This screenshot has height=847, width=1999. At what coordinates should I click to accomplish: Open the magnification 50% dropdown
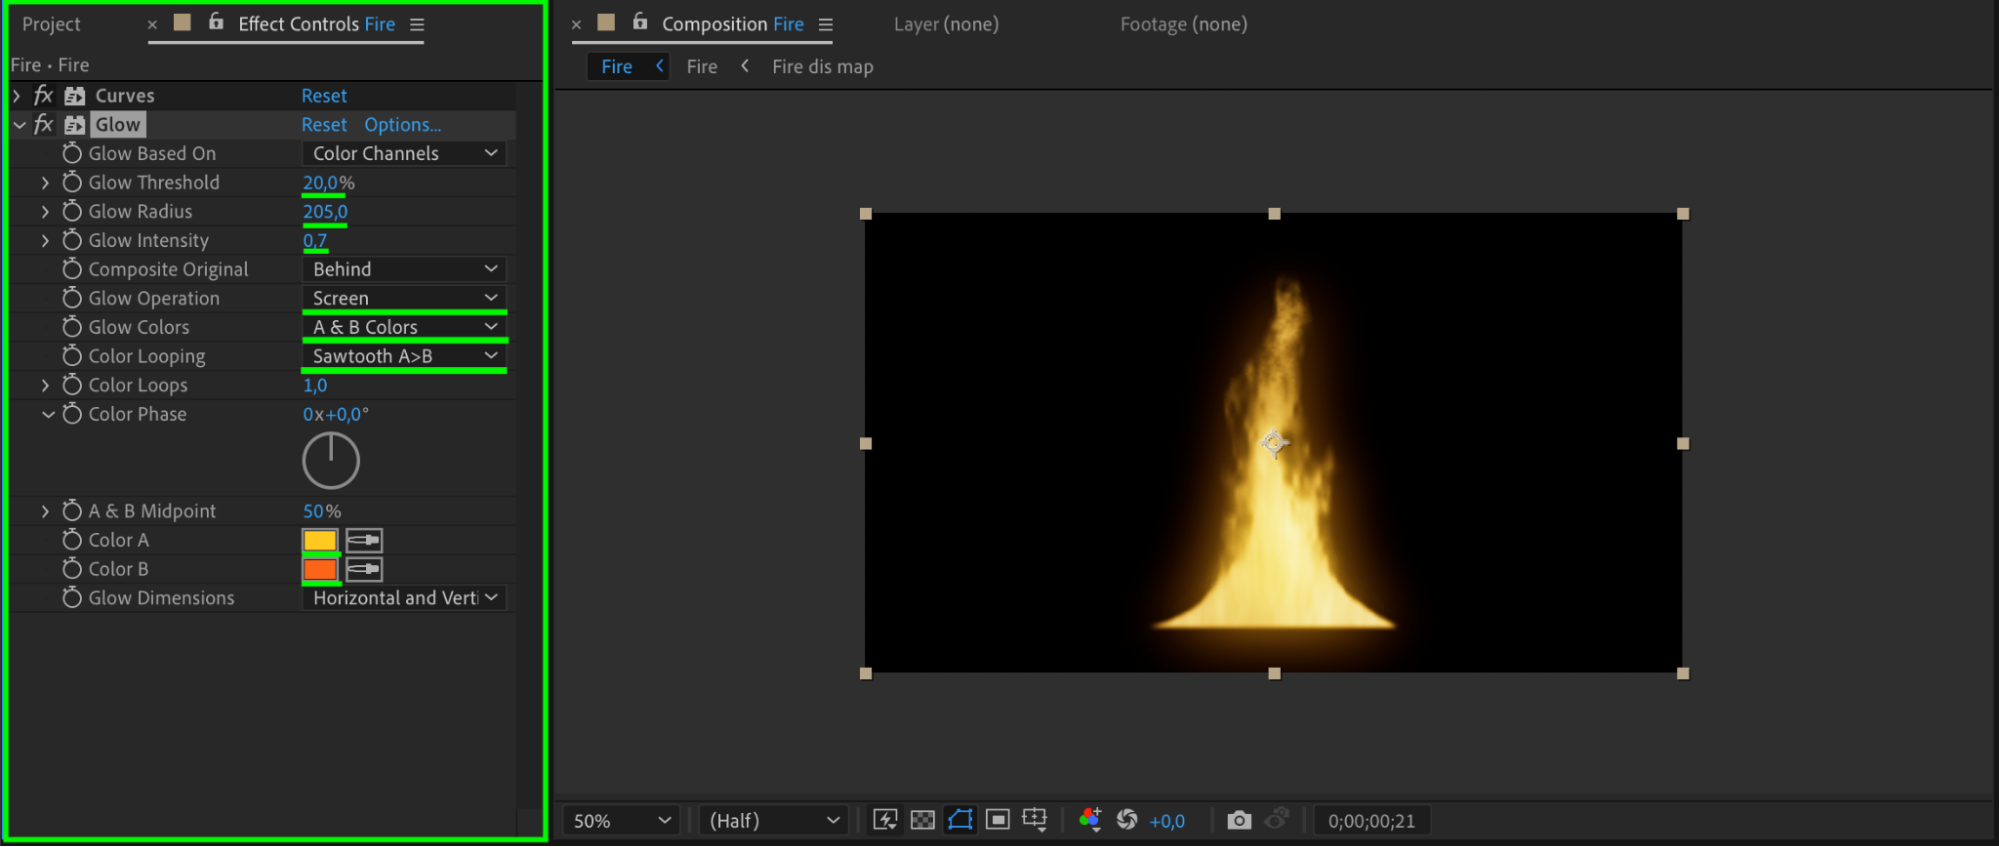[x=620, y=820]
